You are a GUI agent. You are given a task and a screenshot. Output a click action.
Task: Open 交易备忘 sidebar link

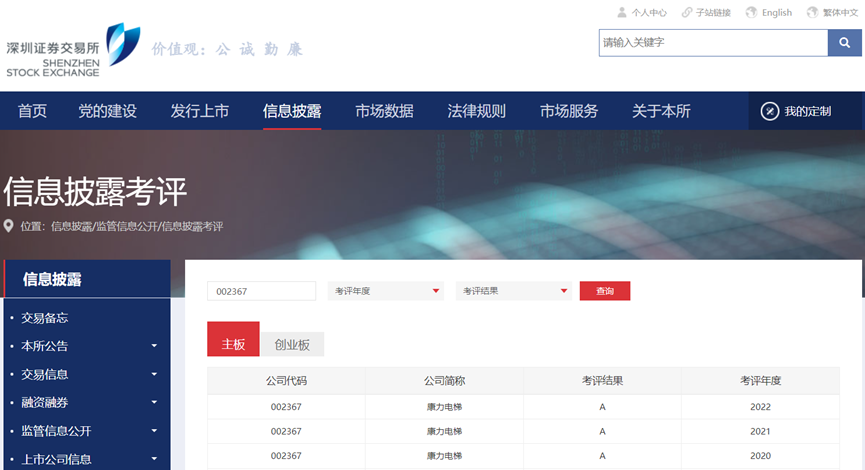45,318
